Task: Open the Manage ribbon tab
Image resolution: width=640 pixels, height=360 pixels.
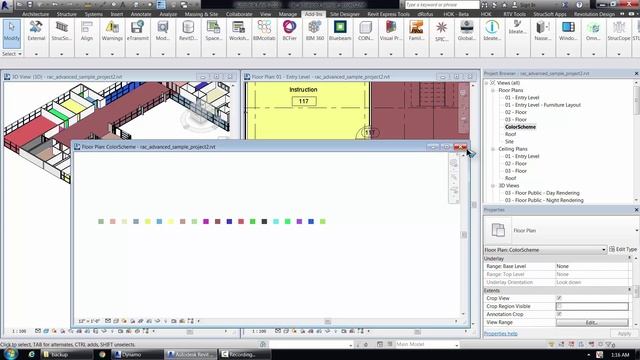Action: click(288, 14)
